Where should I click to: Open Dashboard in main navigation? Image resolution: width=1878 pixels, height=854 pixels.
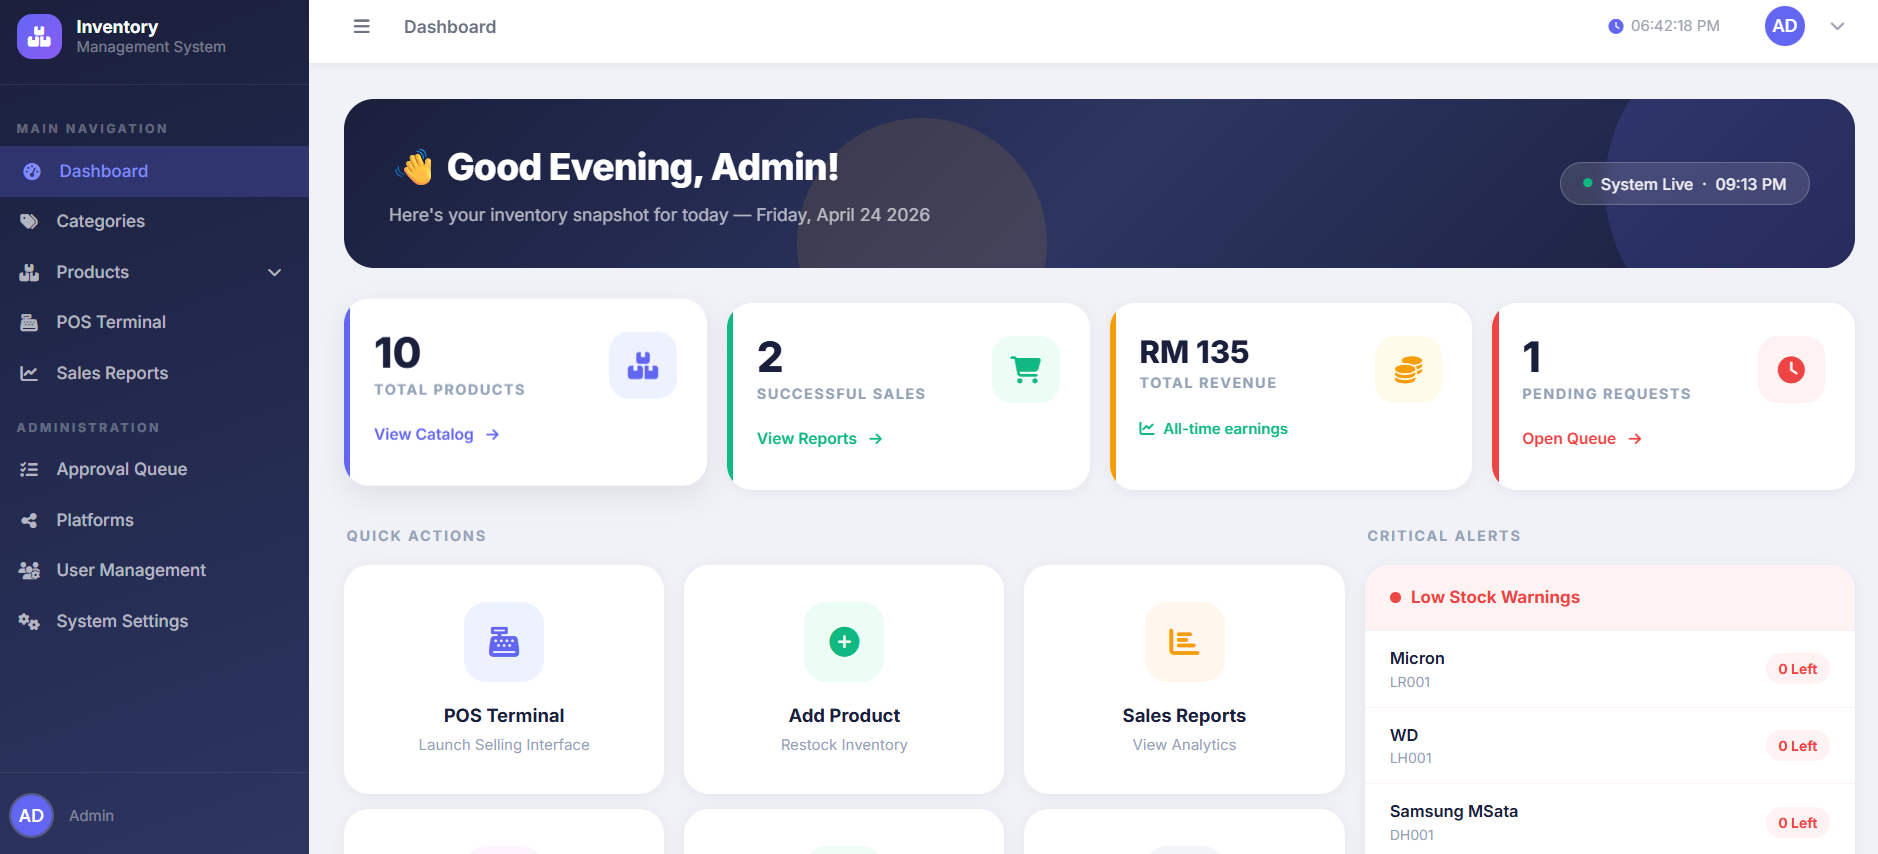(x=154, y=171)
